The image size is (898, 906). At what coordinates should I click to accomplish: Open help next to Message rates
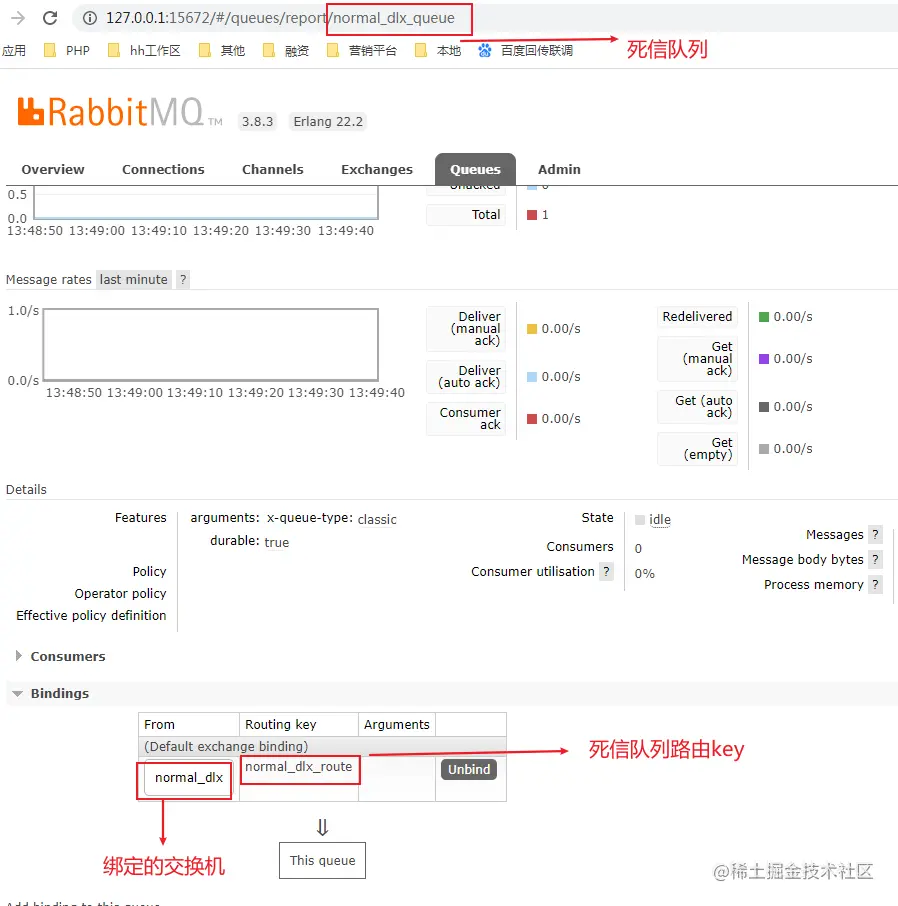click(x=183, y=280)
